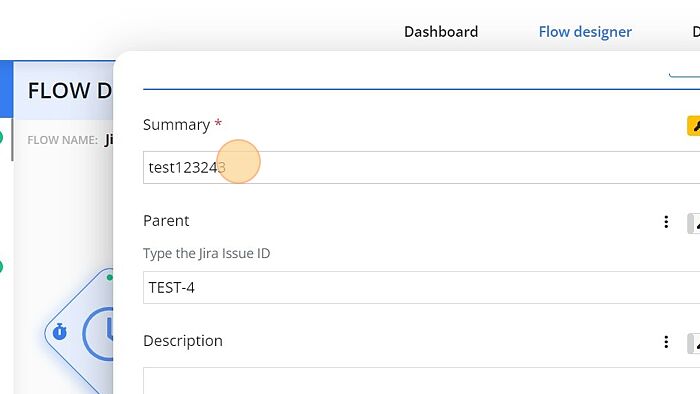
Task: Click the yellow wrench icon beside Summary
Action: [x=694, y=126]
